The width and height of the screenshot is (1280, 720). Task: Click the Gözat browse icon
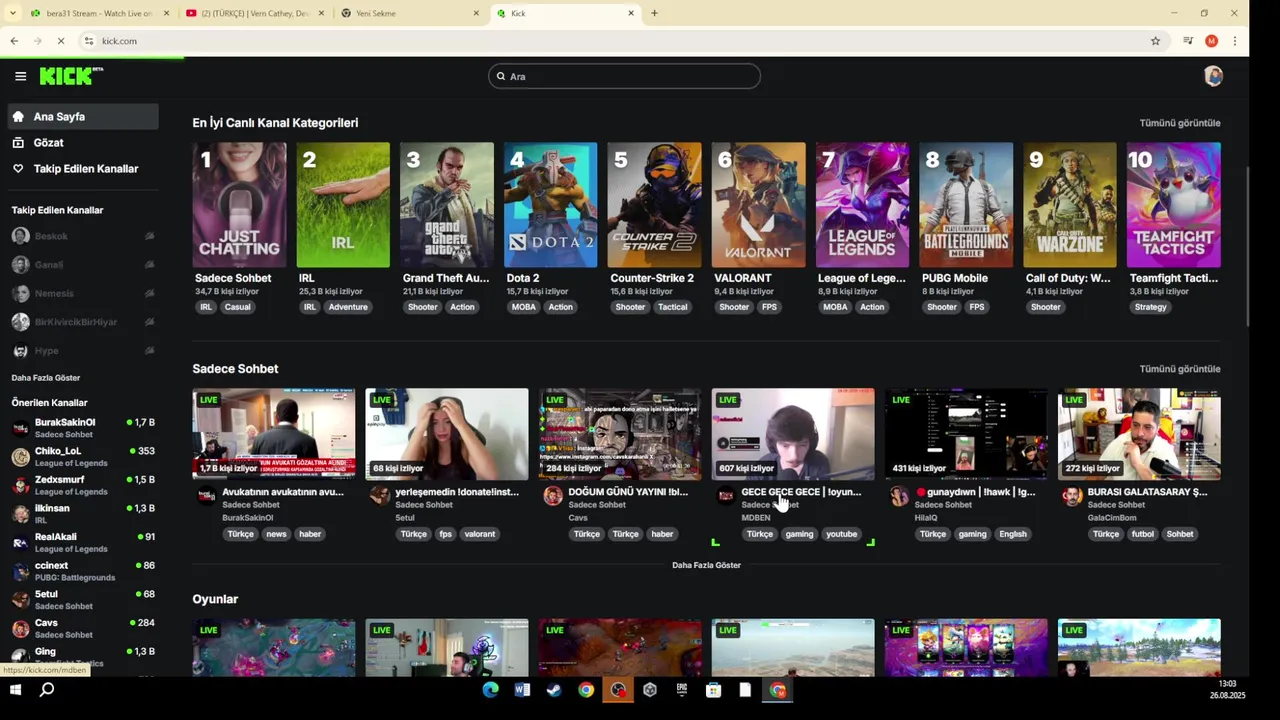(18, 143)
